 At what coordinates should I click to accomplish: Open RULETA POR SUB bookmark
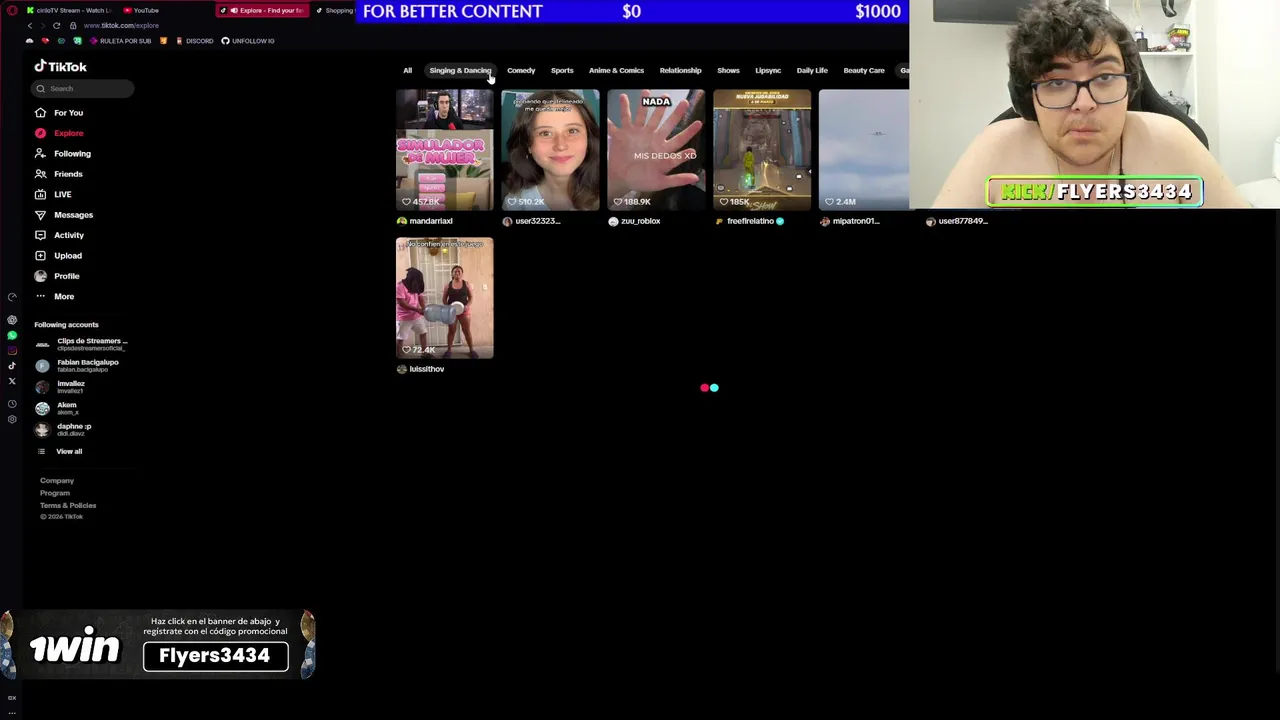121,41
